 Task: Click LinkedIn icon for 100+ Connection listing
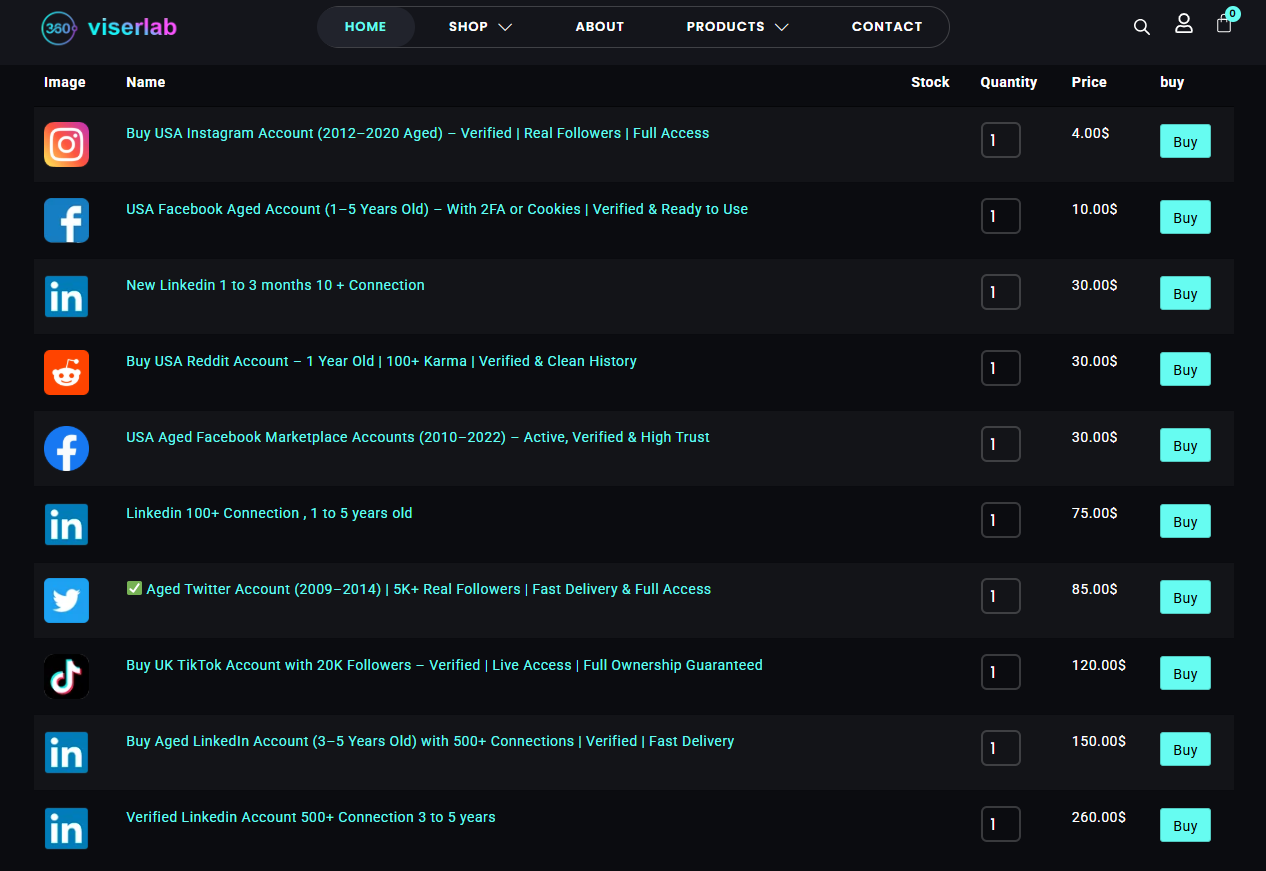coord(66,525)
